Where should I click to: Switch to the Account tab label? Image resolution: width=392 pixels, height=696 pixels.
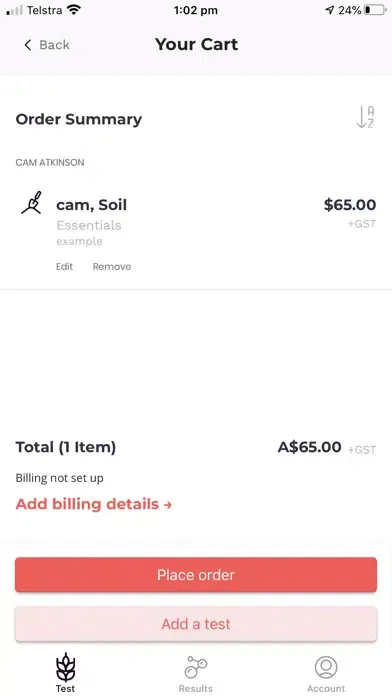(x=326, y=688)
